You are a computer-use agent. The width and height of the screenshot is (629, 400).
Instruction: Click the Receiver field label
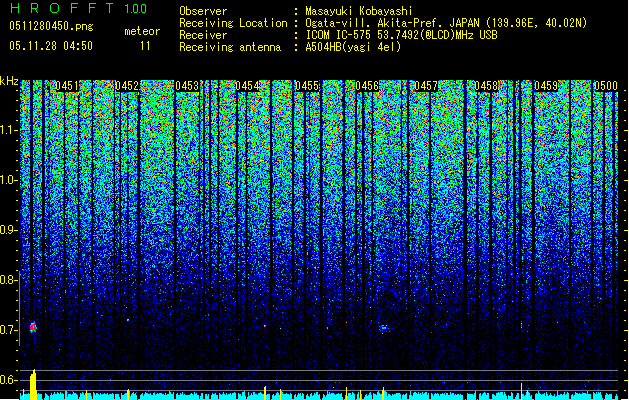point(203,35)
